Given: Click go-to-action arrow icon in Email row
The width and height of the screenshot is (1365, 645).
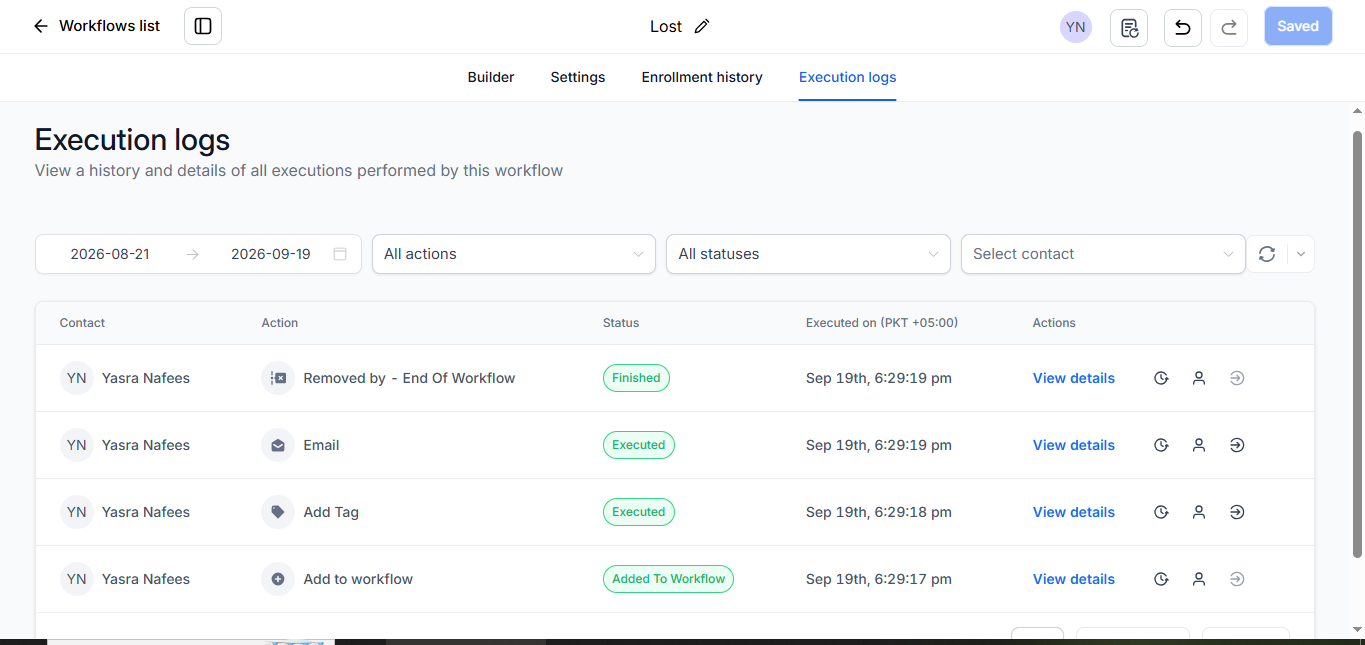Looking at the screenshot, I should click(1237, 445).
